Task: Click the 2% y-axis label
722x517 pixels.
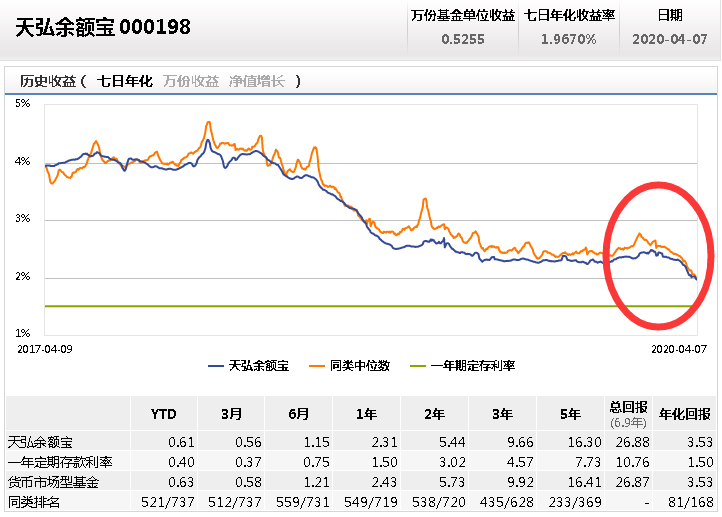Action: click(23, 276)
